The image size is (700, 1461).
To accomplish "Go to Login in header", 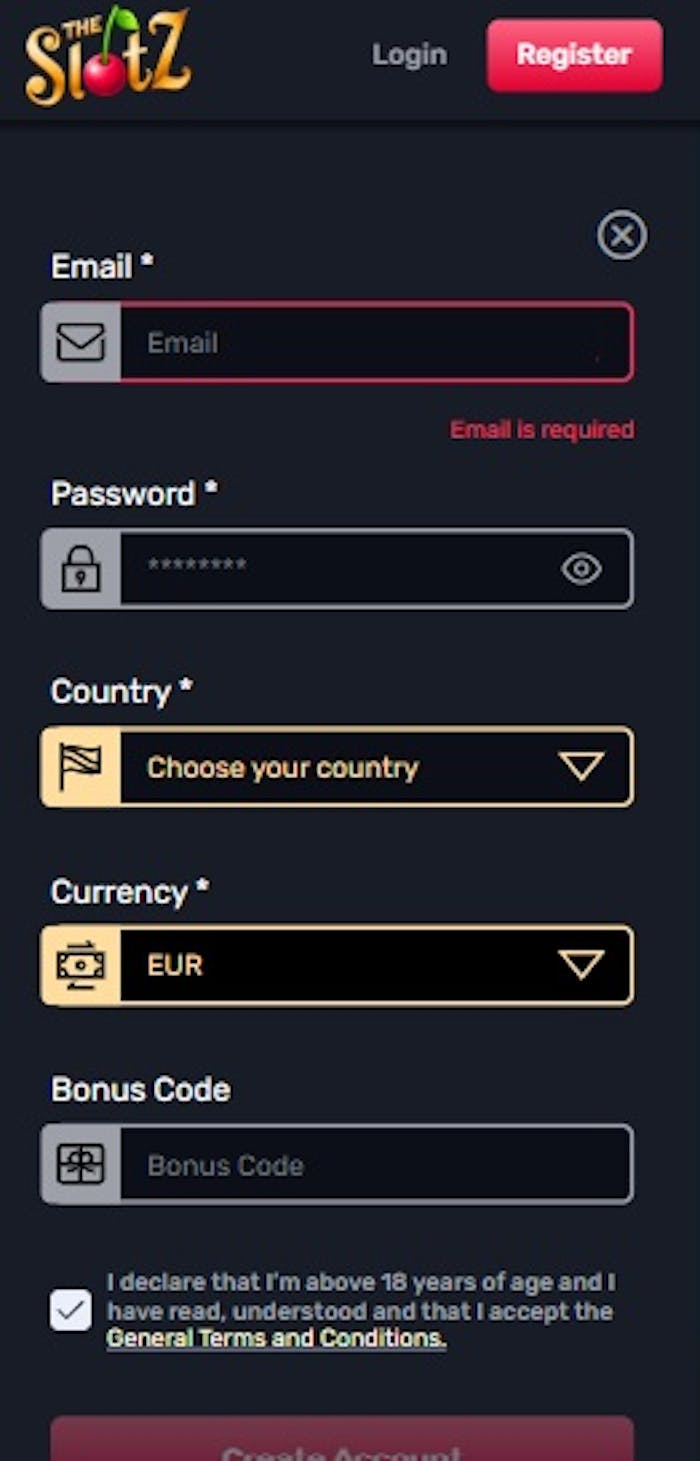I will click(x=410, y=55).
